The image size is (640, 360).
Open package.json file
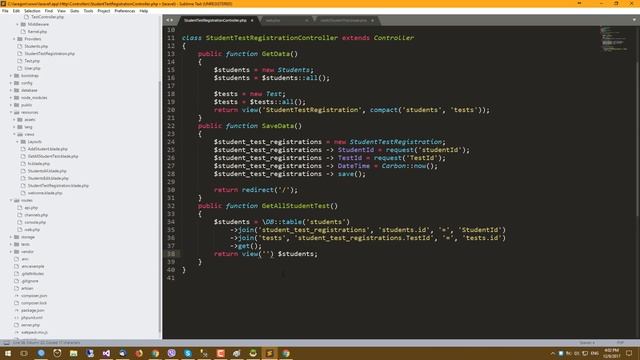33,311
